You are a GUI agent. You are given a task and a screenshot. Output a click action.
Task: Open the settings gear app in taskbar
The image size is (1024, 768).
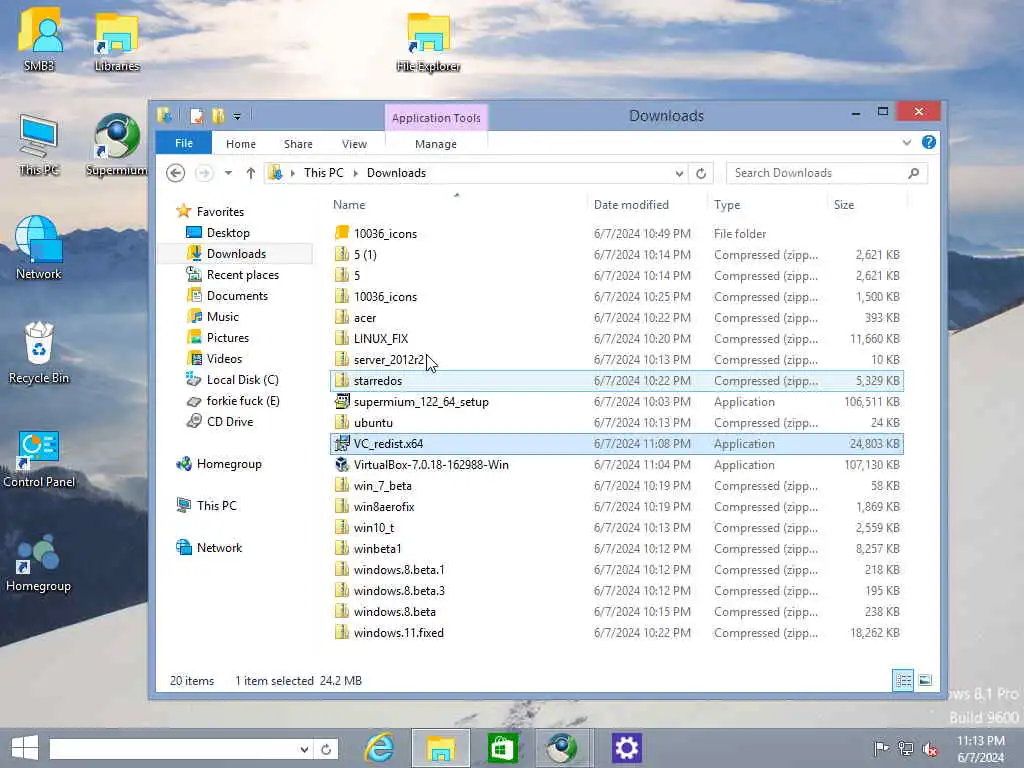[626, 748]
